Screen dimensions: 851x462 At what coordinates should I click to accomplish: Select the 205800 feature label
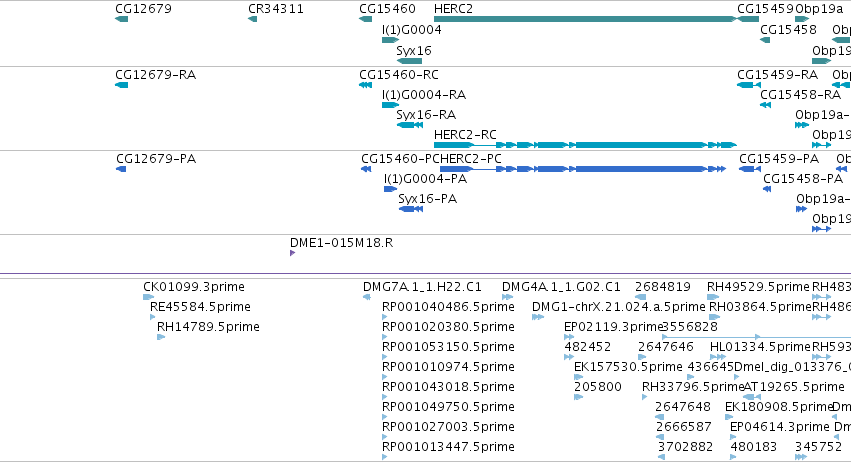click(x=598, y=388)
